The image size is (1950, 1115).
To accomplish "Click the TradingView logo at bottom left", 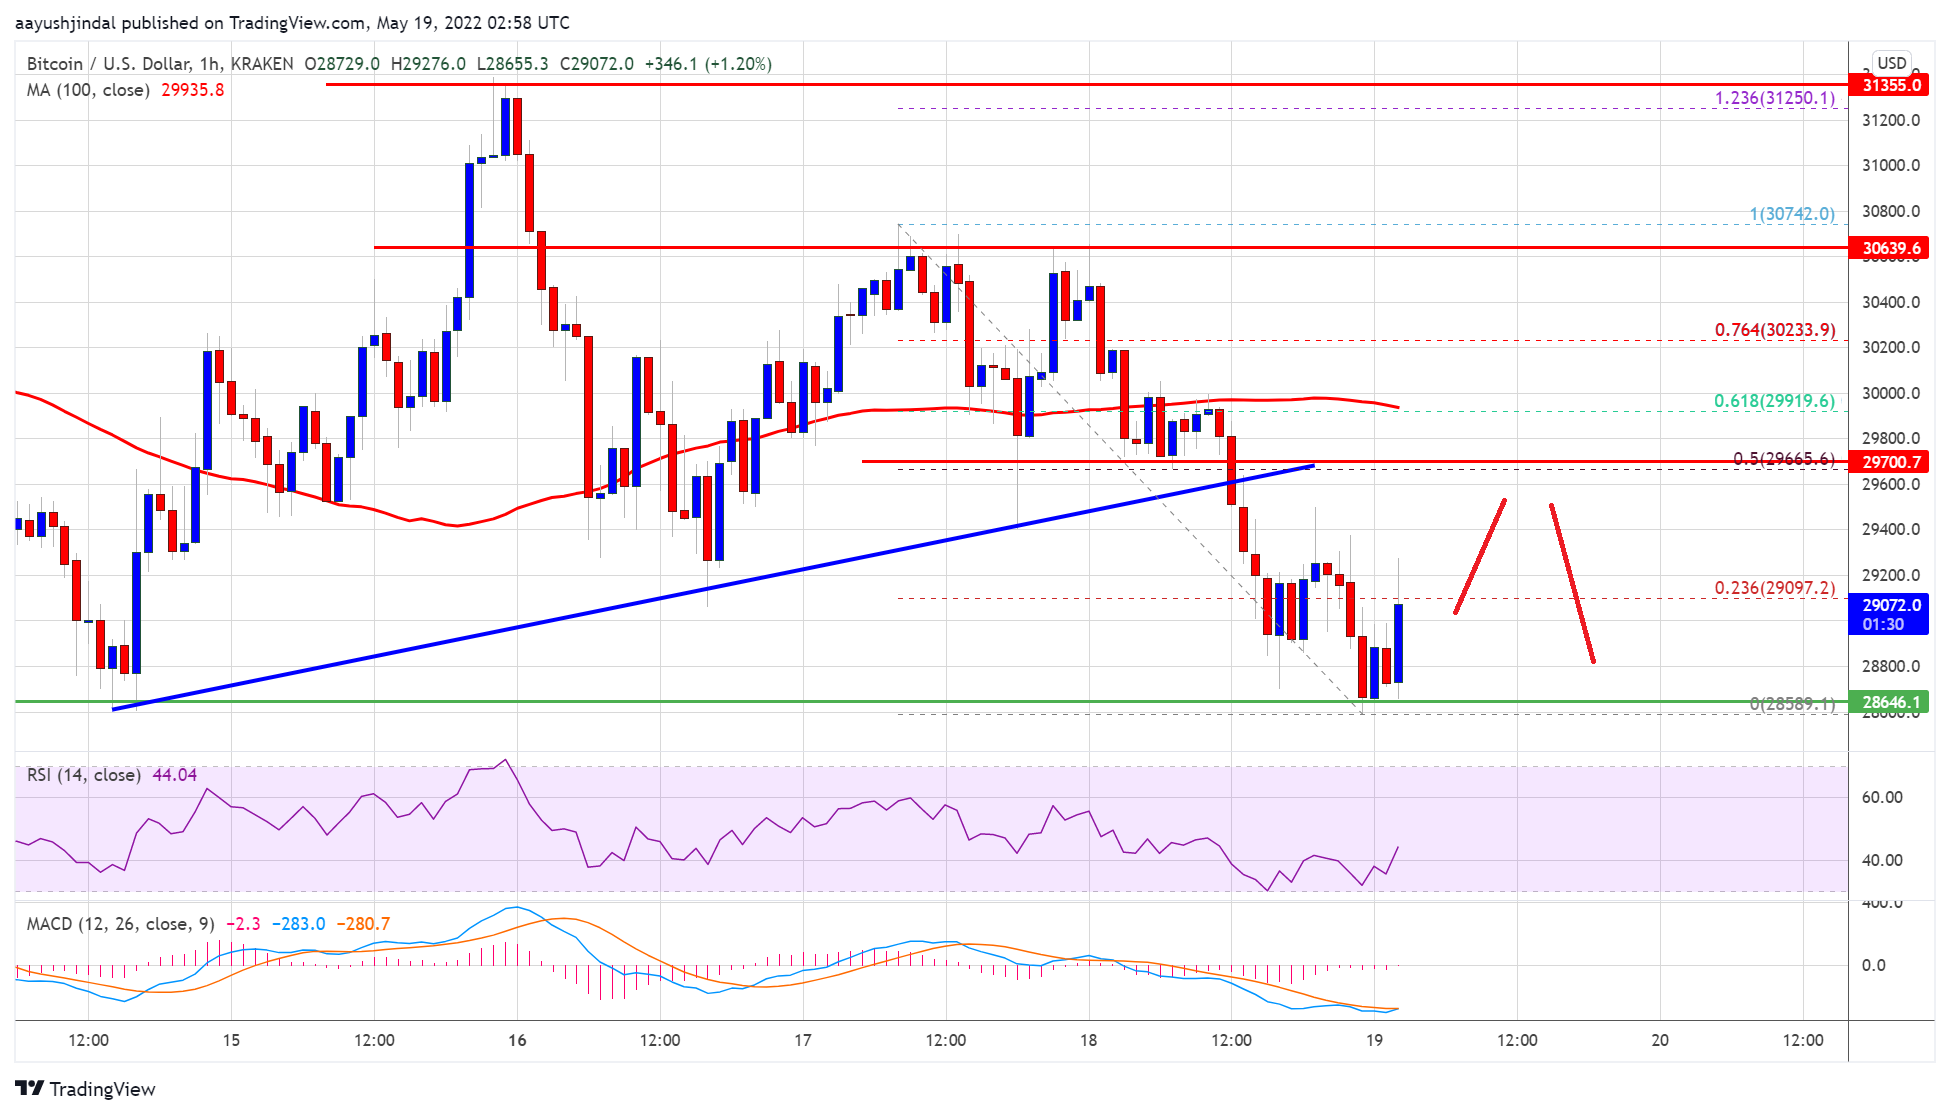I will 85,1089.
